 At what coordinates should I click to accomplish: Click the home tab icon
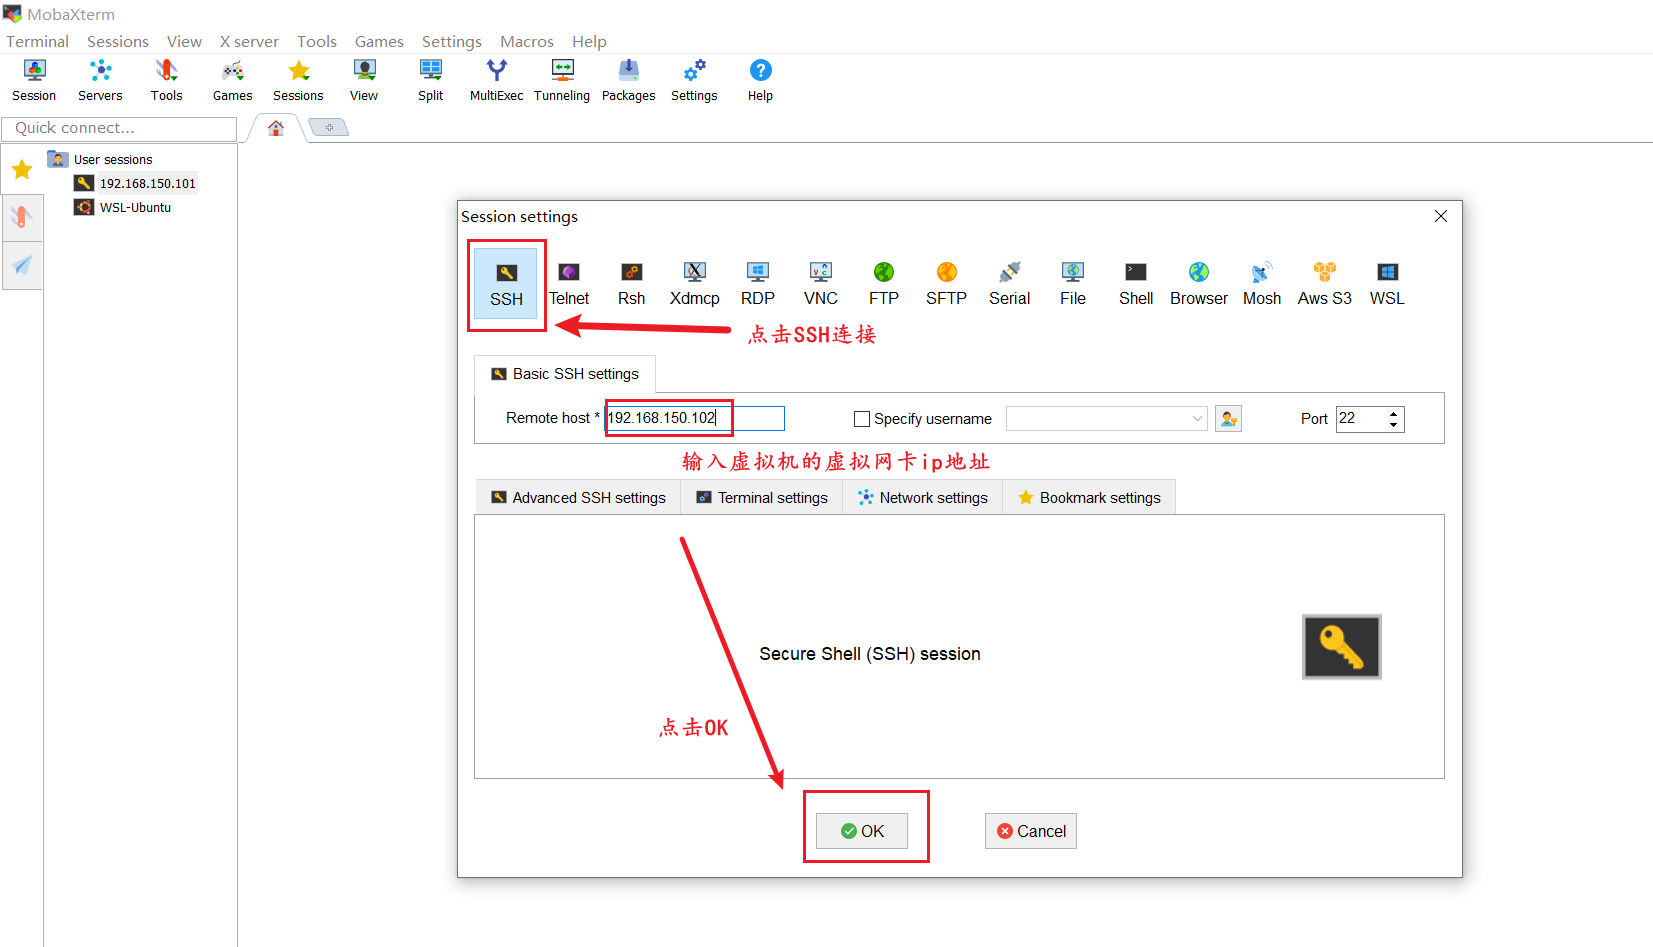pyautogui.click(x=276, y=128)
